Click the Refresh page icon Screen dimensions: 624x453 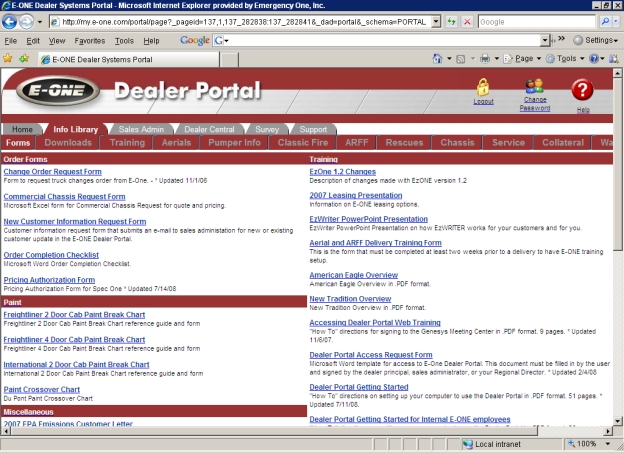point(451,21)
